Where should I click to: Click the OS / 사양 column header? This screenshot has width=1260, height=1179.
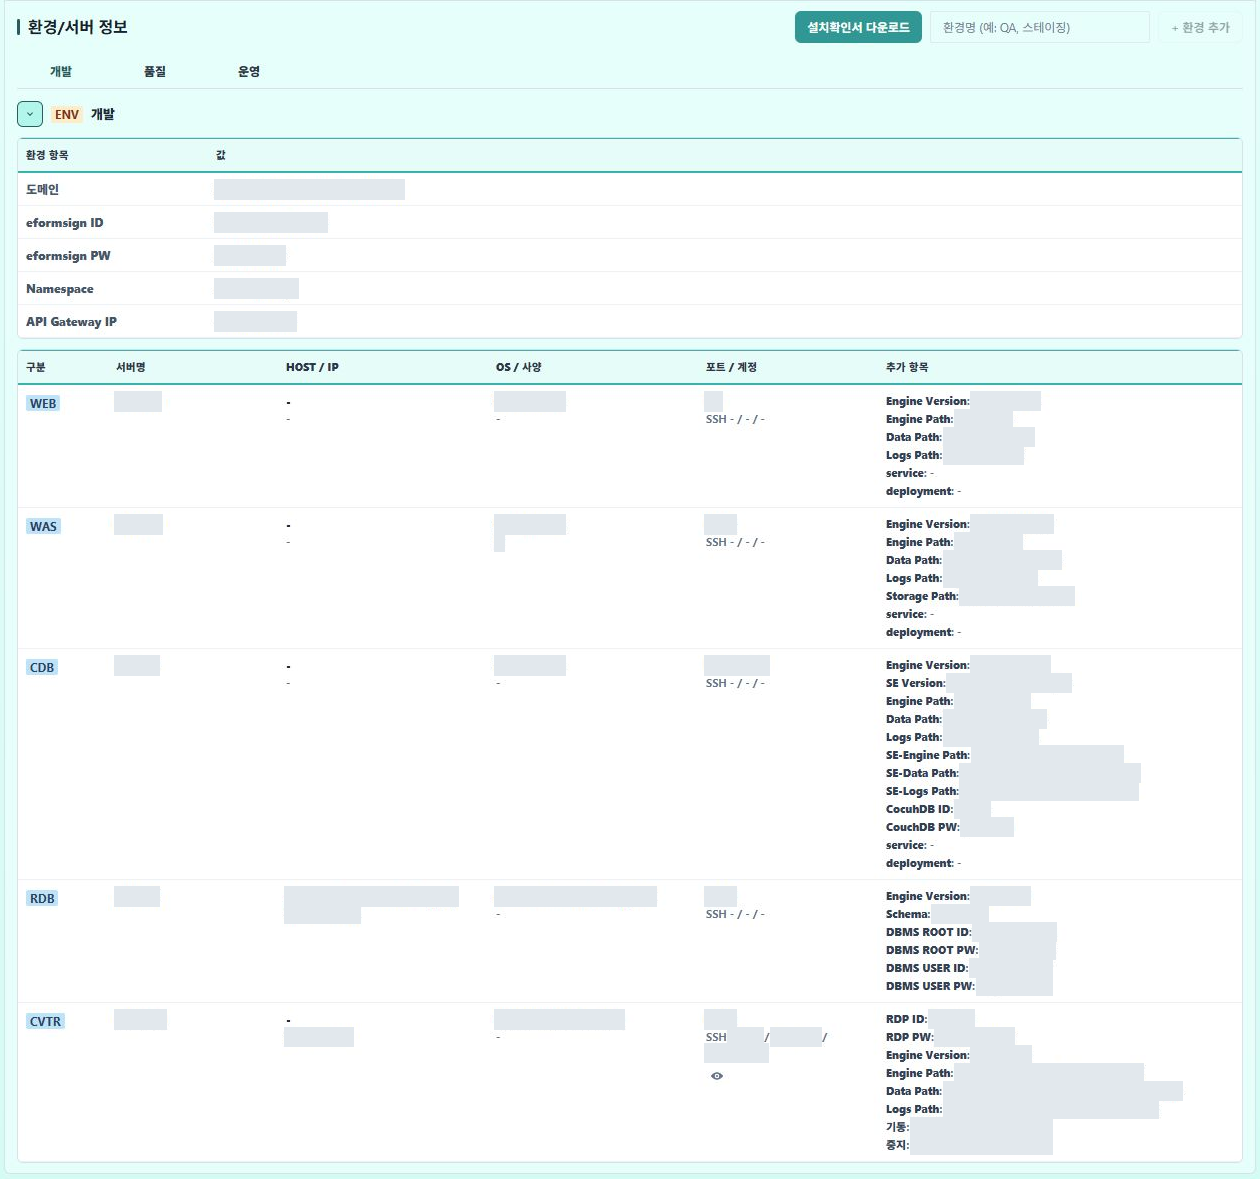point(518,367)
